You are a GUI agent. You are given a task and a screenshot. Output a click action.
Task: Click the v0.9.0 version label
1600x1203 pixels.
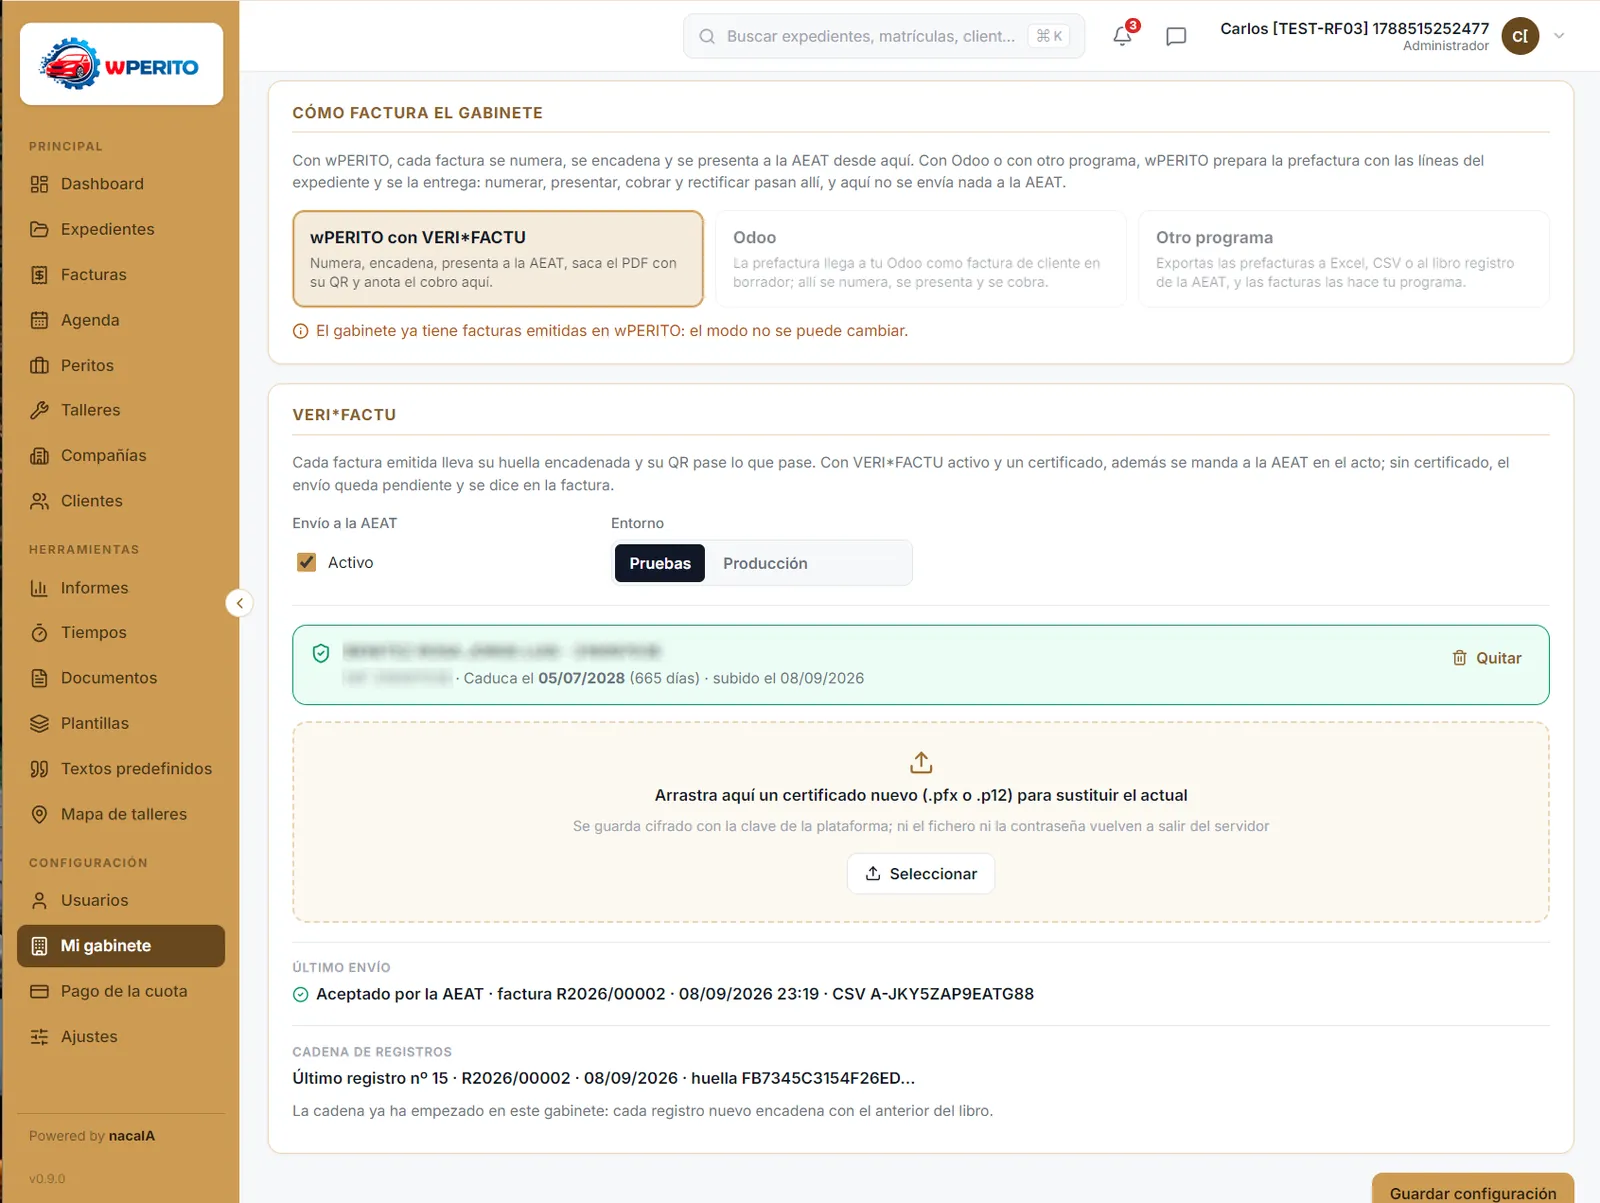click(x=47, y=1179)
